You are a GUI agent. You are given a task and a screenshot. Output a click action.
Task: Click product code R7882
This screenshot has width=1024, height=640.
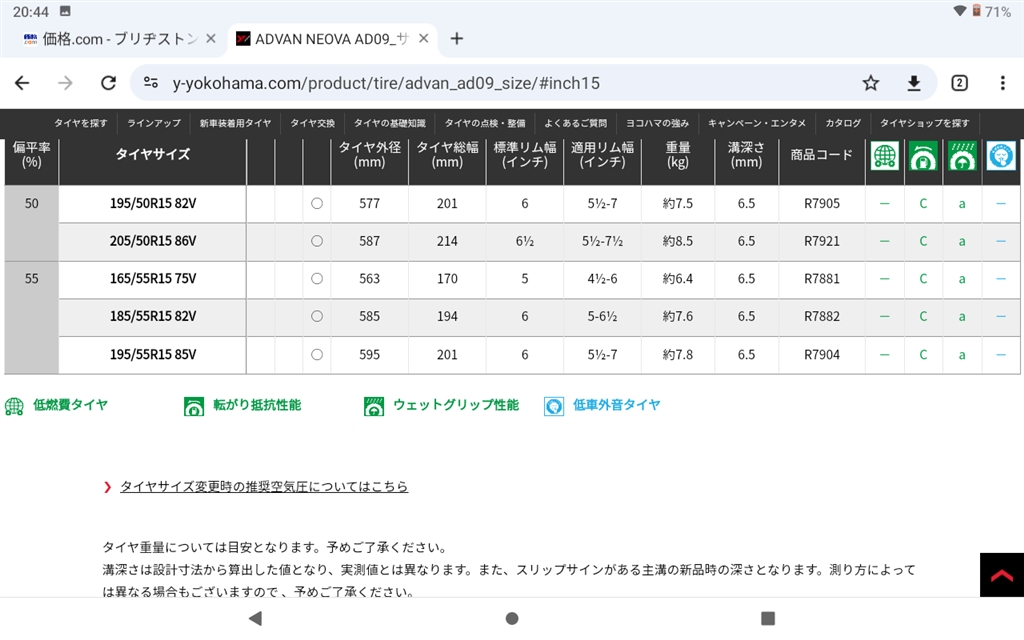(x=822, y=316)
